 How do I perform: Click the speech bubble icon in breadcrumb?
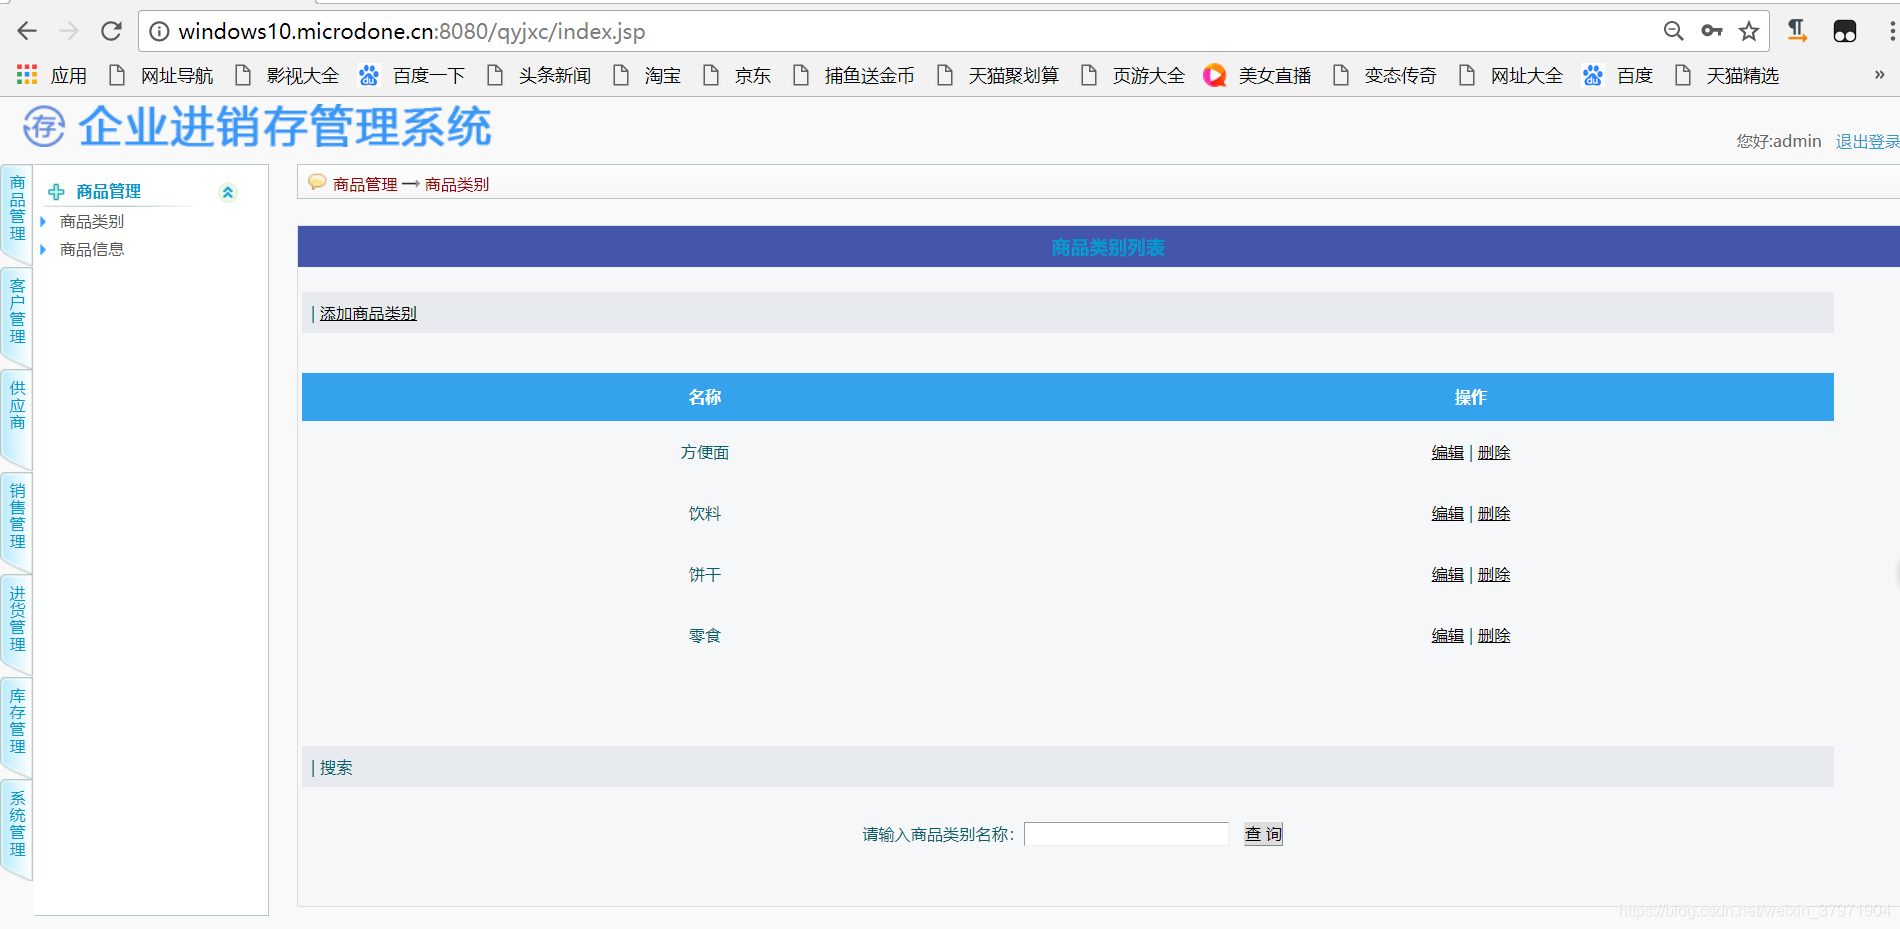[317, 182]
